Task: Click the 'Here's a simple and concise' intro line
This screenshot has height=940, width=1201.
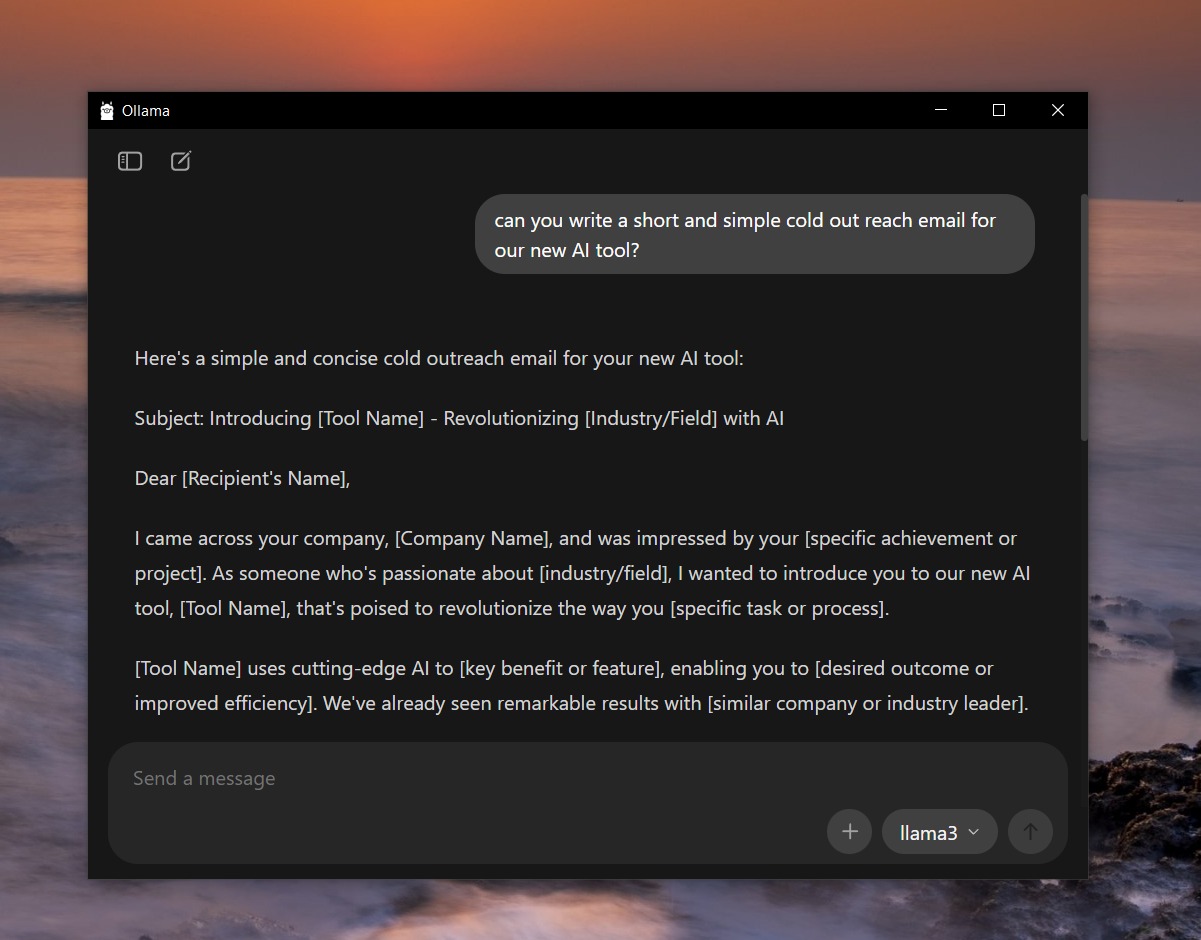Action: pos(439,358)
